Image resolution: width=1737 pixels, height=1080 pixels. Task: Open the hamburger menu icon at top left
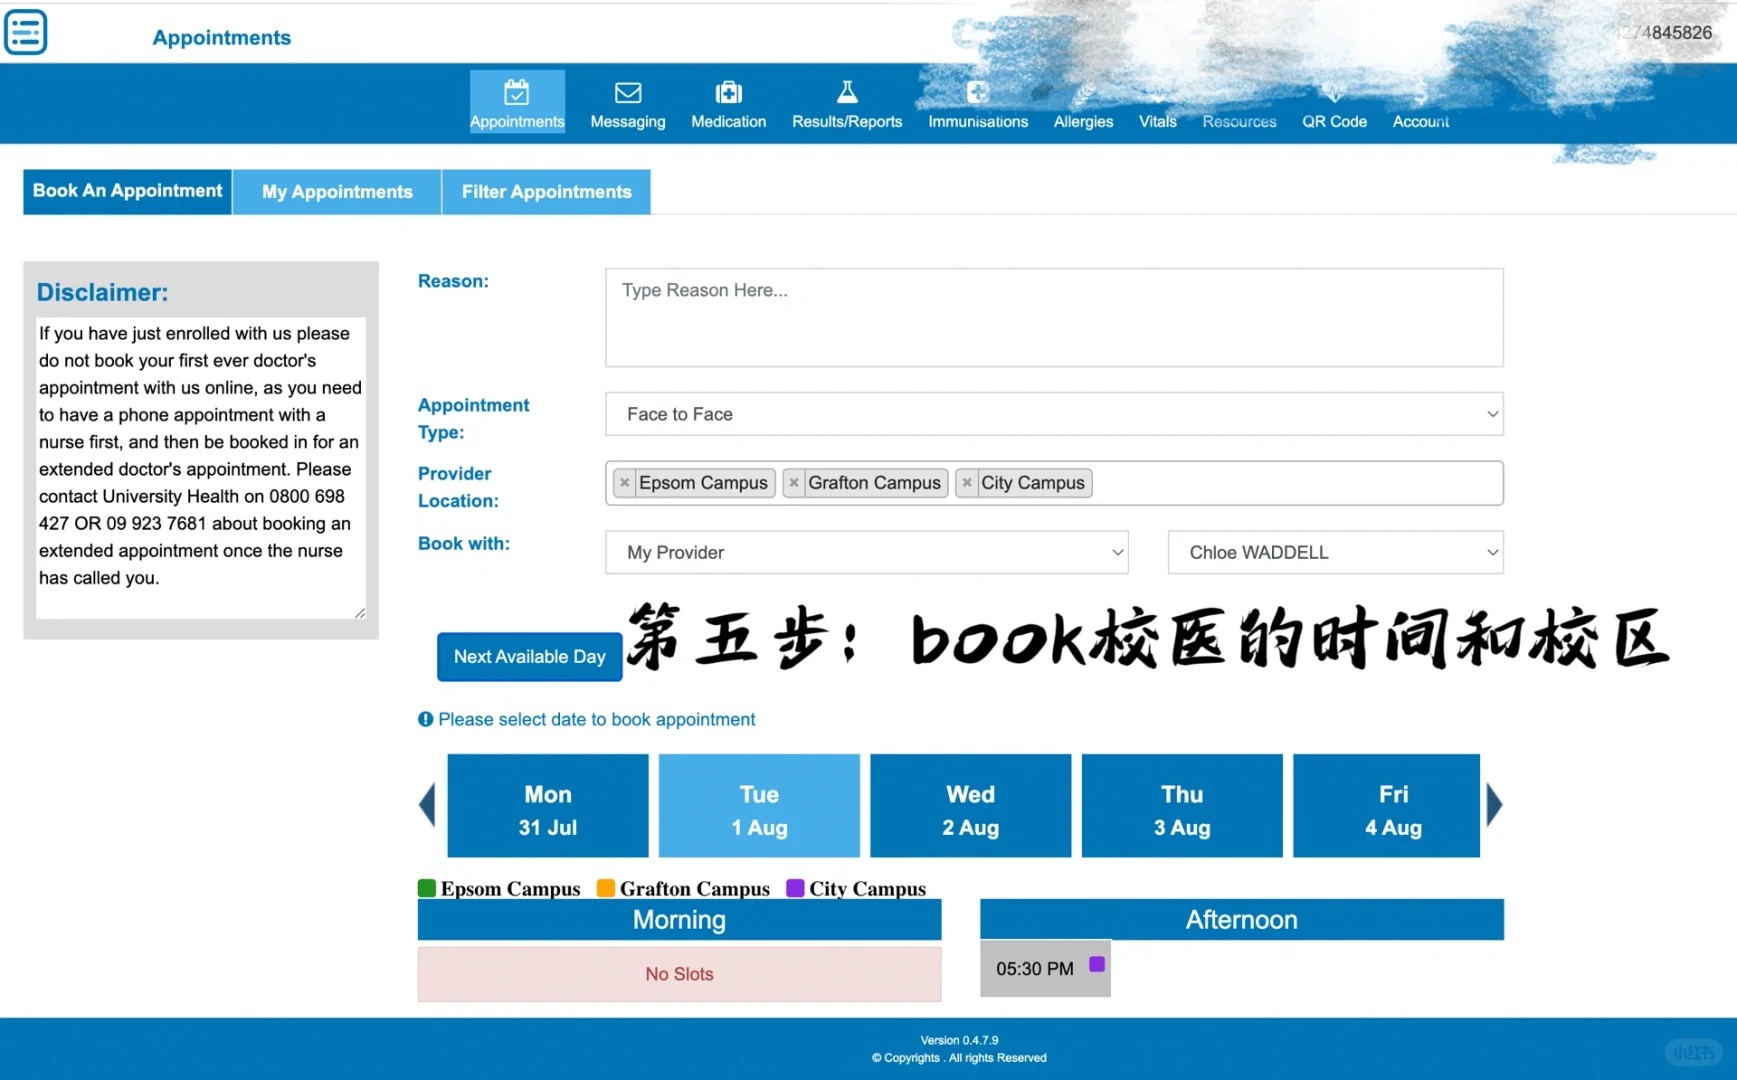(26, 32)
